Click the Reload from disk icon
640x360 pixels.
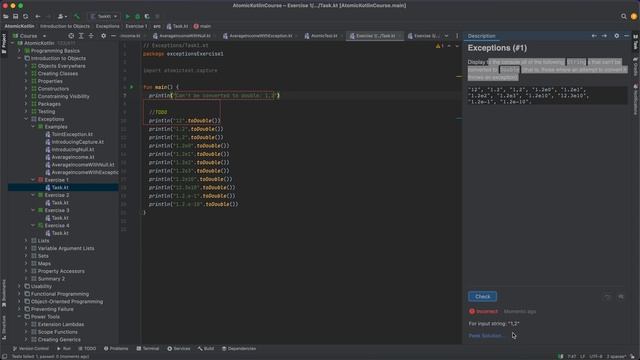click(x=26, y=16)
